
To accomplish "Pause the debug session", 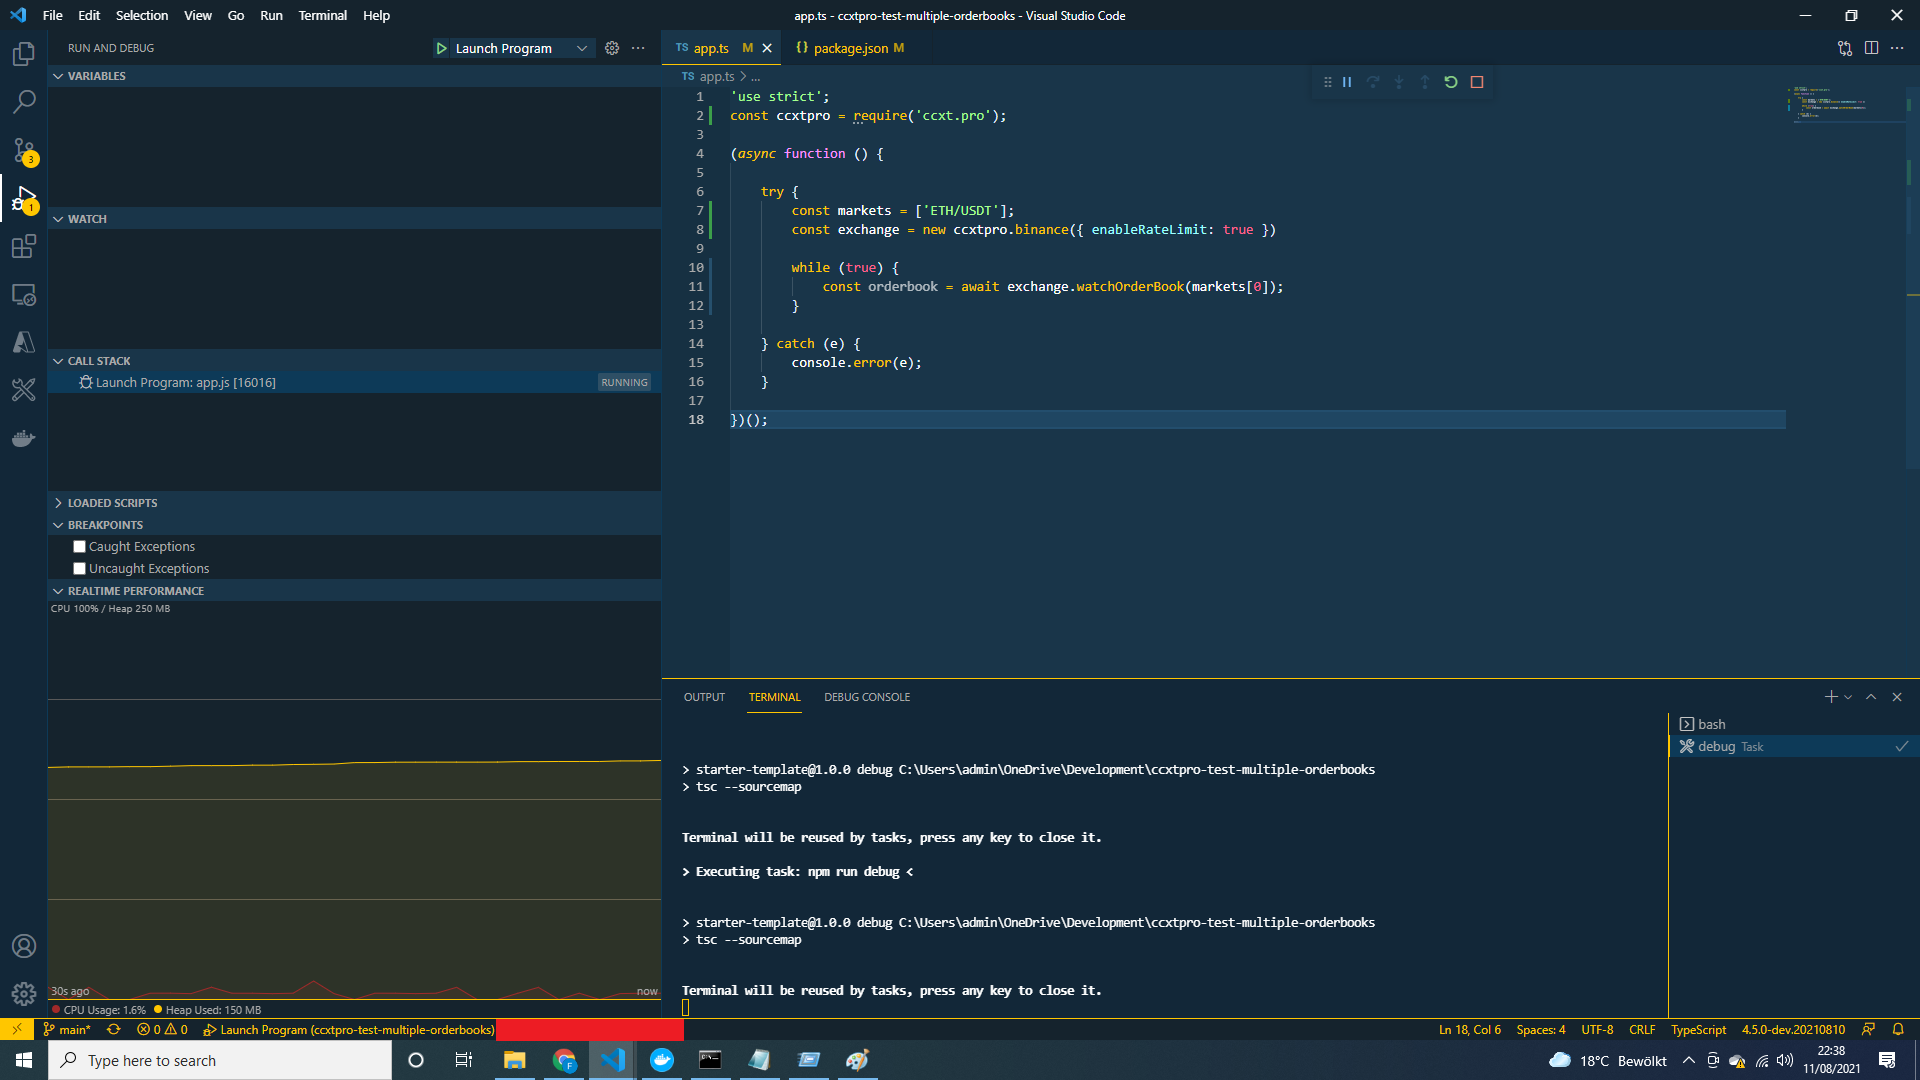I will [x=1347, y=82].
